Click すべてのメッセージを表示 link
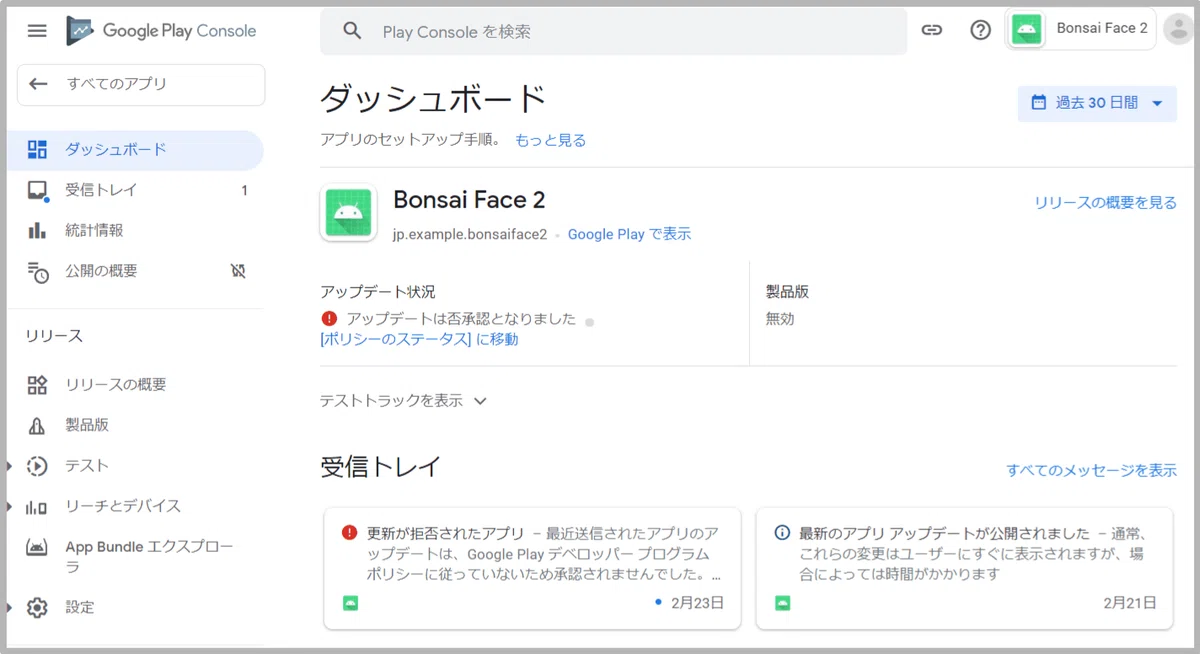Screen dimensions: 1200x654 [x=1091, y=470]
